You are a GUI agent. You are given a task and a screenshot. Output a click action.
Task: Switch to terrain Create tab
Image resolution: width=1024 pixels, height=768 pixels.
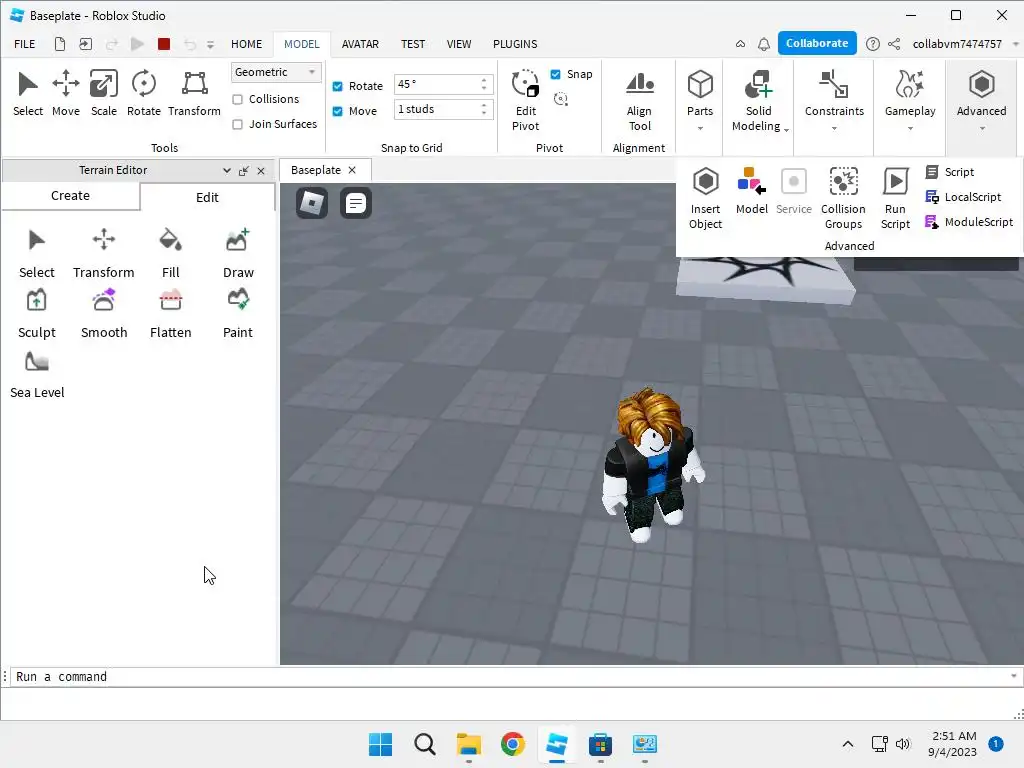click(x=71, y=196)
